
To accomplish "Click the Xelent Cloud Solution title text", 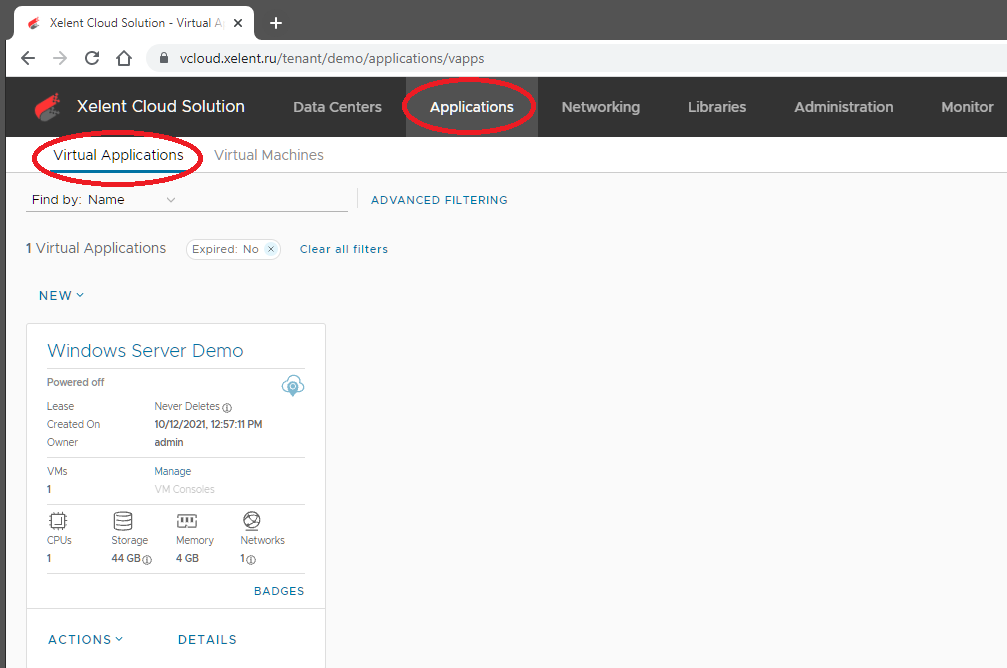I will point(161,107).
